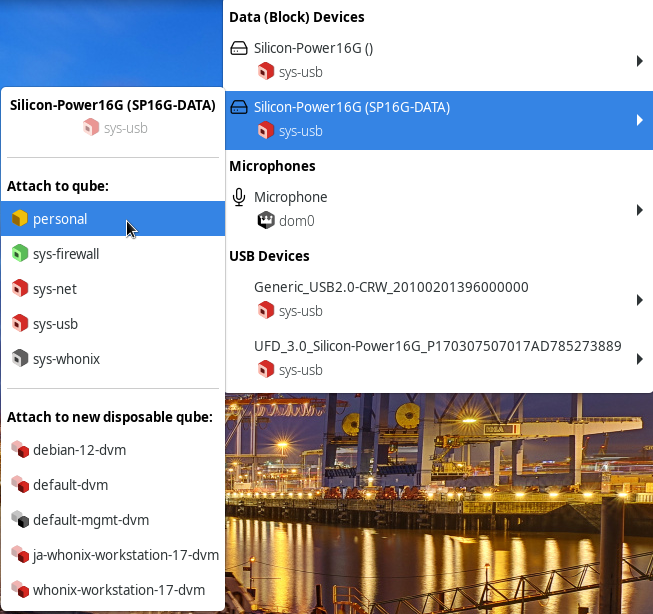
Task: Click the green sys-firewall qube icon
Action: click(x=20, y=253)
